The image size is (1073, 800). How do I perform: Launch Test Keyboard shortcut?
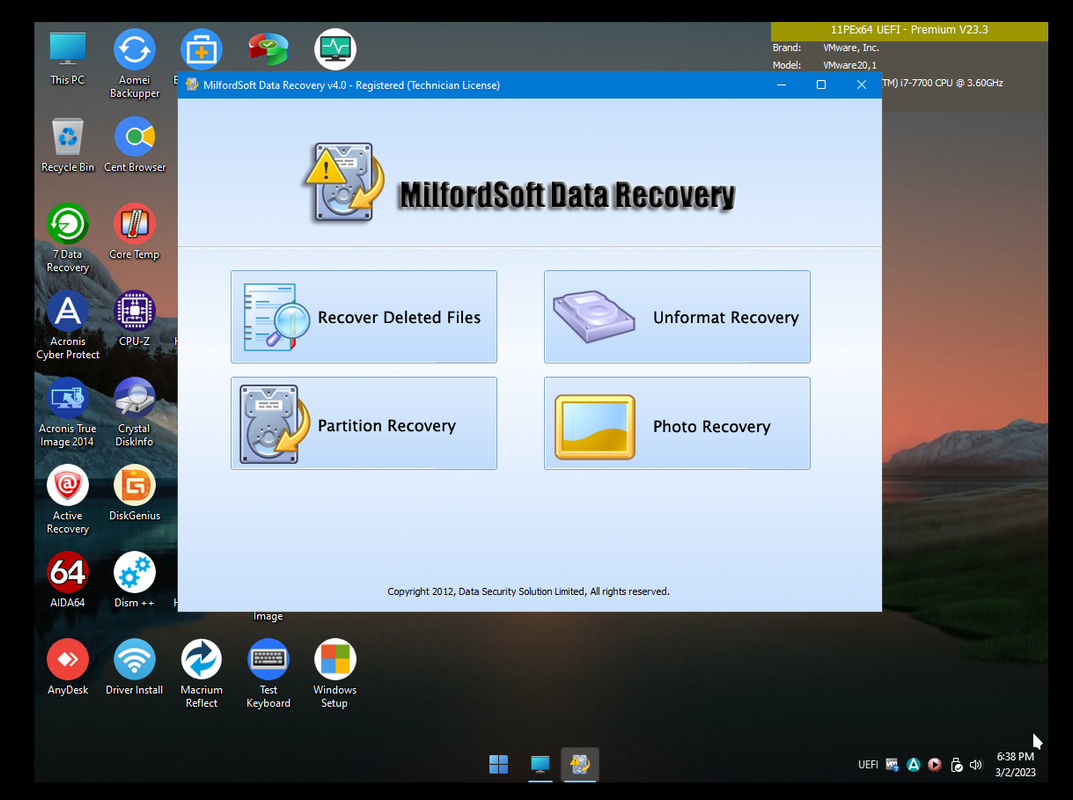pos(268,674)
